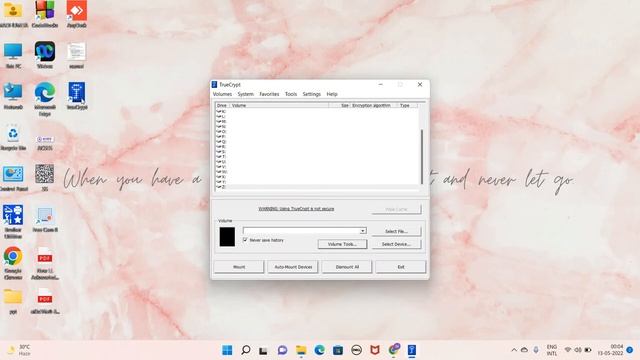The height and width of the screenshot is (360, 640).
Task: Sort by the Volume column header
Action: click(280, 105)
